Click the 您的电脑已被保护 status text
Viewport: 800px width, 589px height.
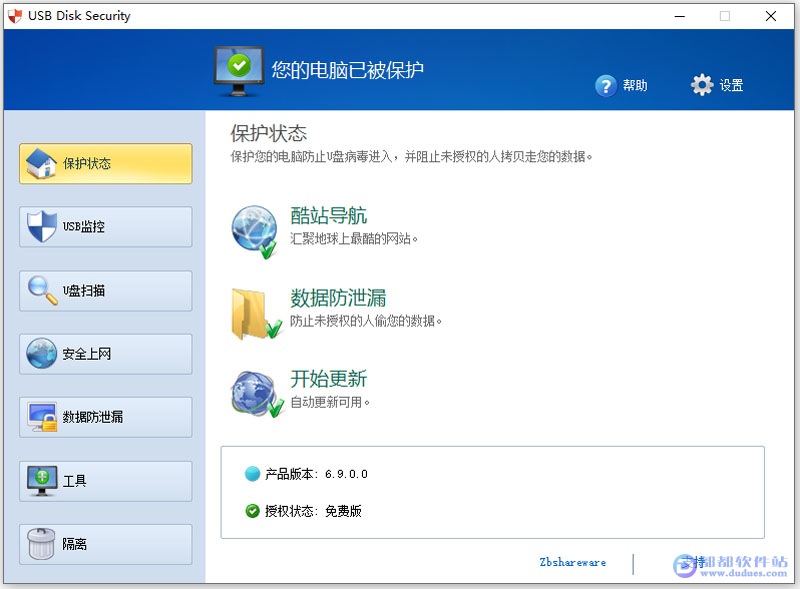pyautogui.click(x=347, y=70)
